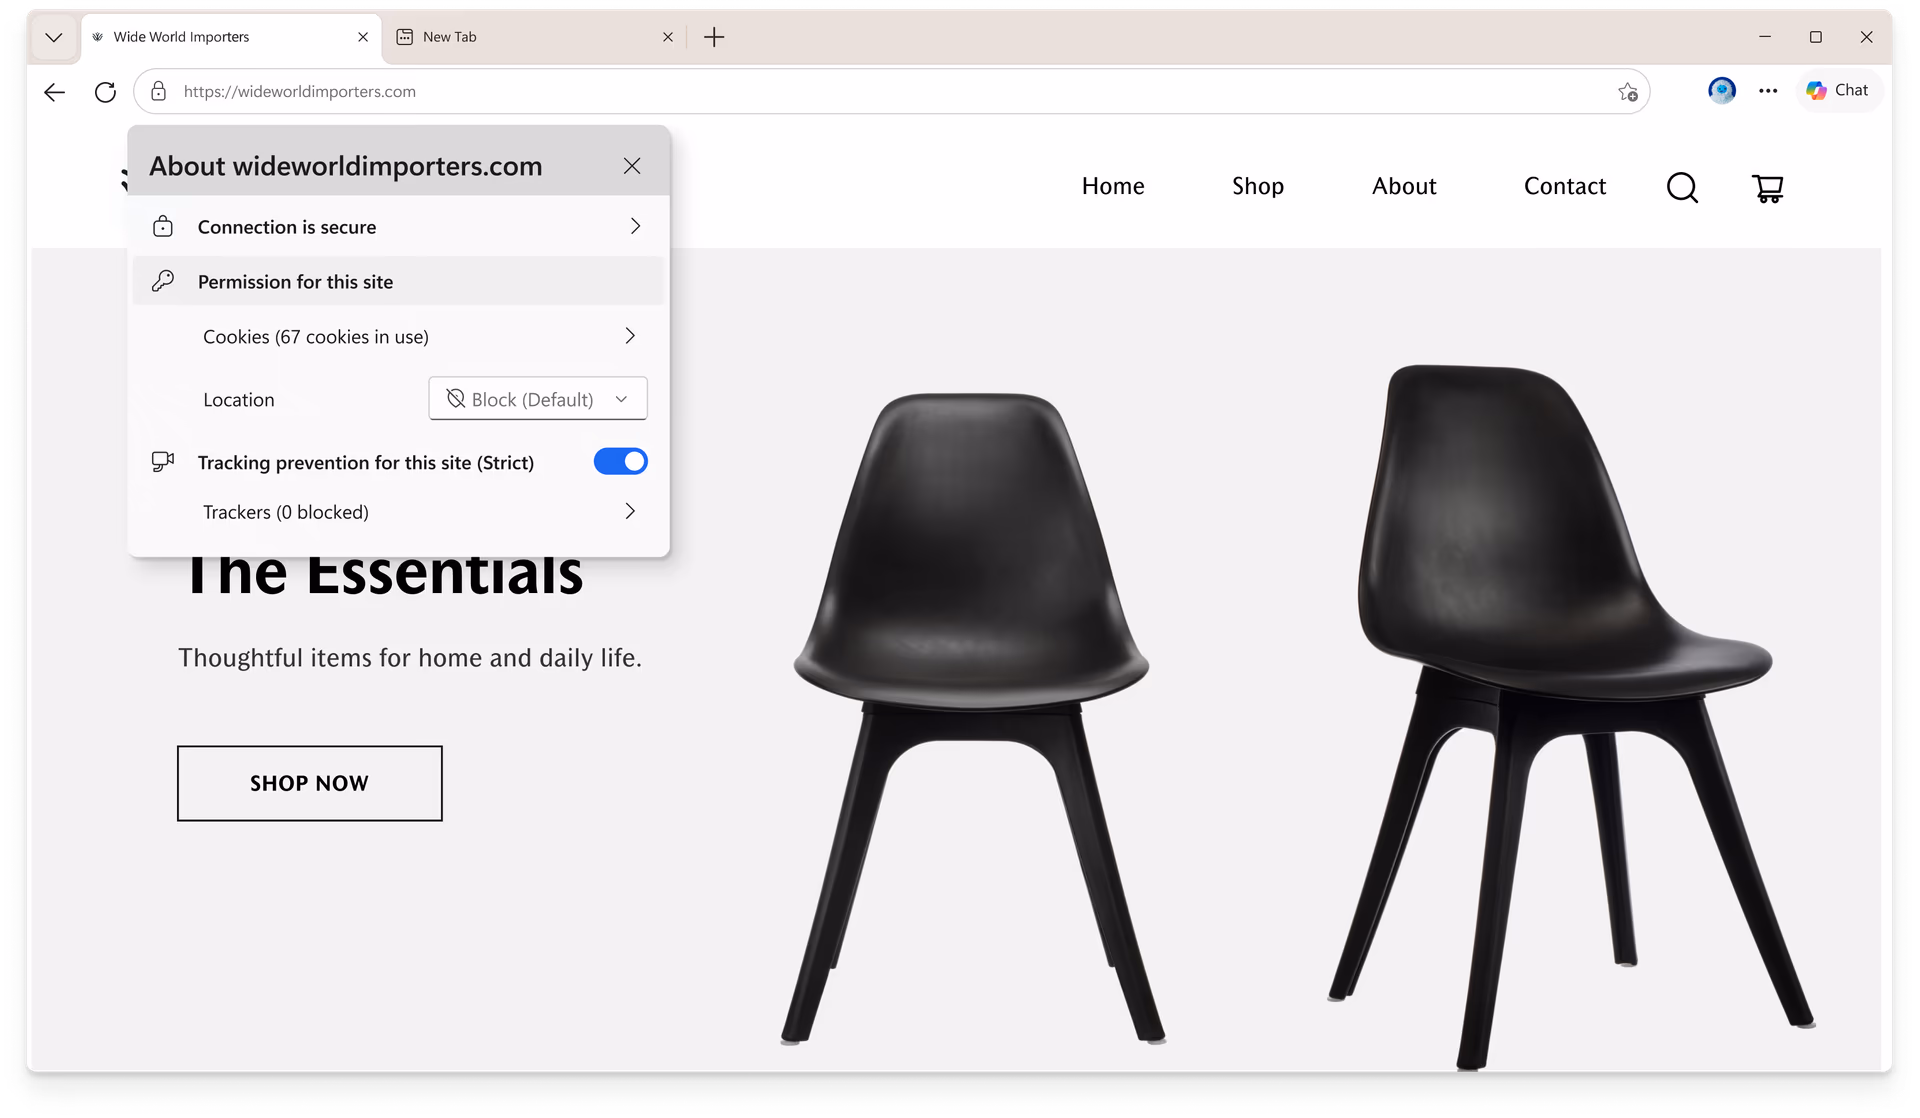Open the Copilot Chat button
1920x1118 pixels.
tap(1838, 91)
